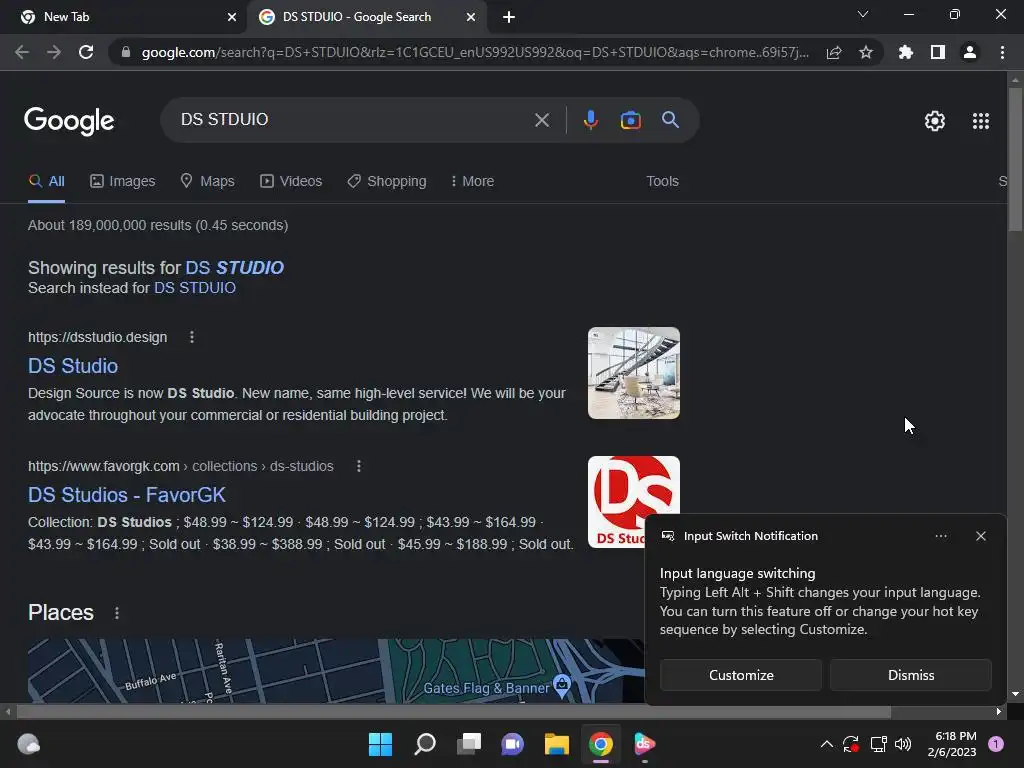This screenshot has width=1024, height=768.
Task: Open the Extensions puzzle icon
Action: pos(906,52)
